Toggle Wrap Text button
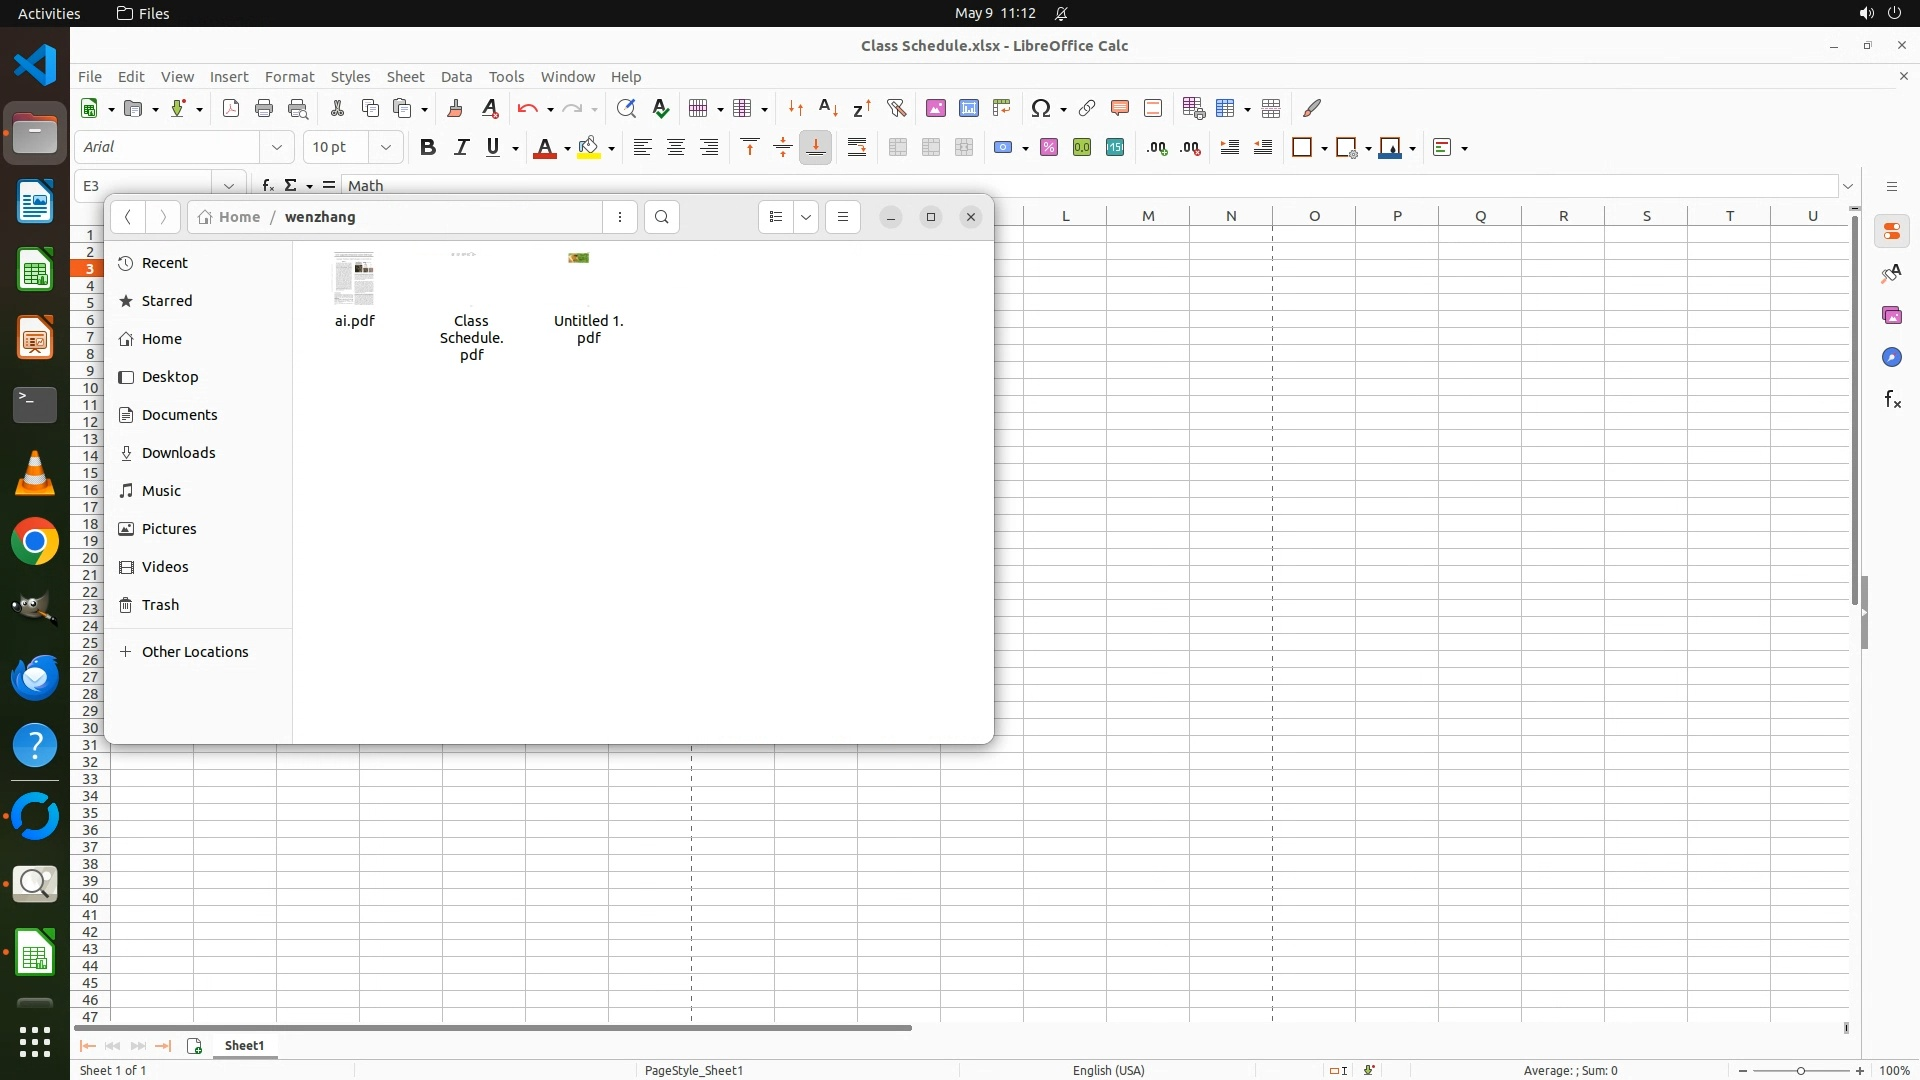The width and height of the screenshot is (1920, 1080). point(857,147)
